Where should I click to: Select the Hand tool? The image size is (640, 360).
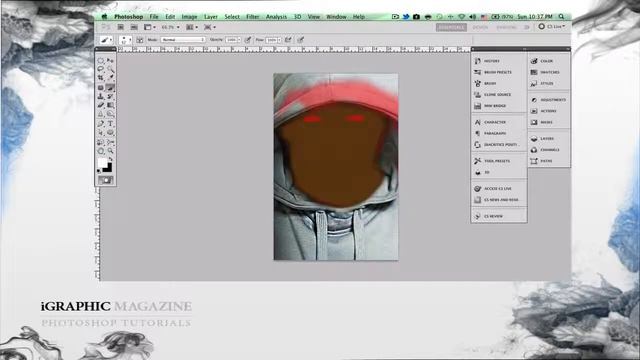click(101, 151)
